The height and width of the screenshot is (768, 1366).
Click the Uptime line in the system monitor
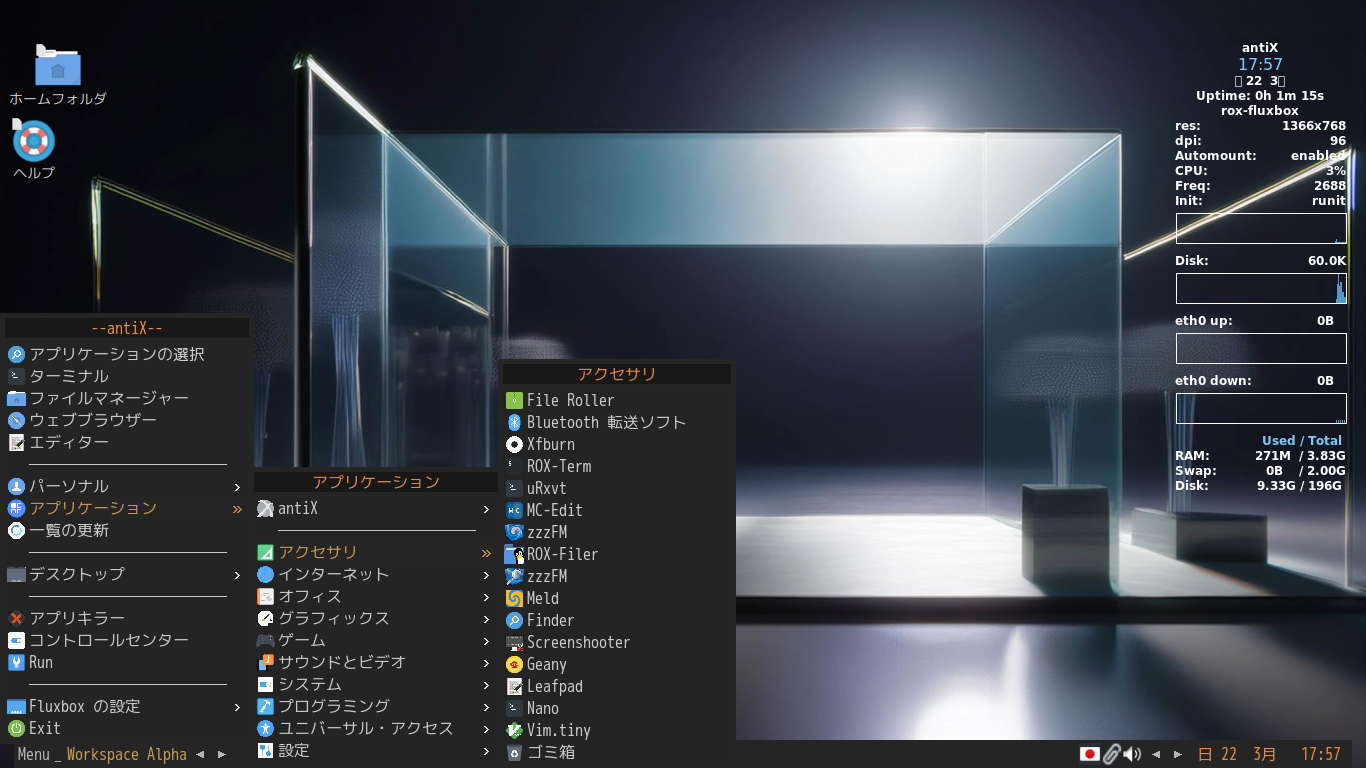[x=1260, y=96]
